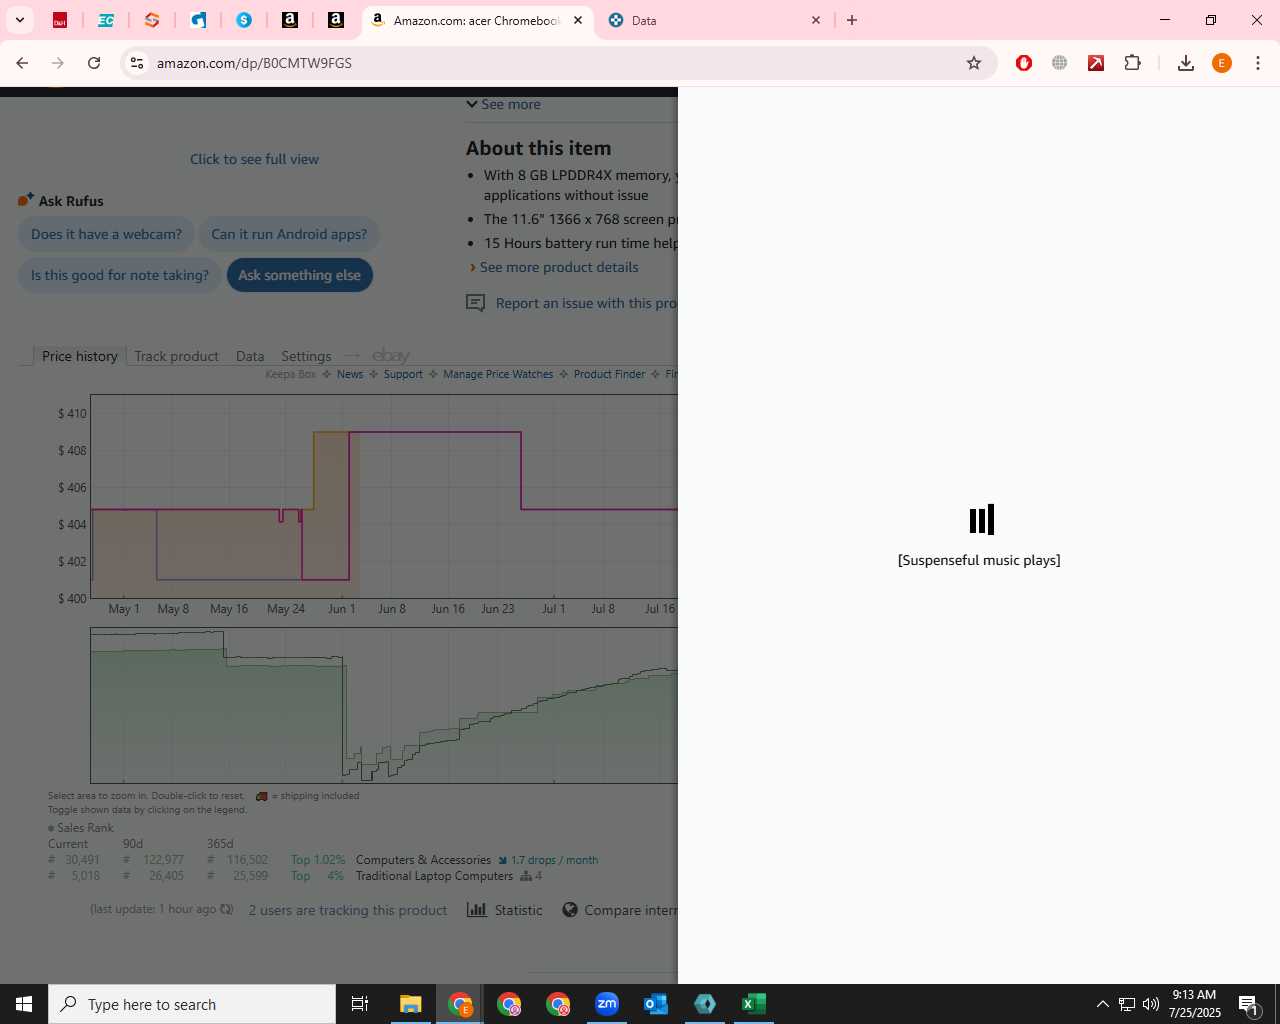1280x1024 pixels.
Task: Click the price chart plot area
Action: 384,496
